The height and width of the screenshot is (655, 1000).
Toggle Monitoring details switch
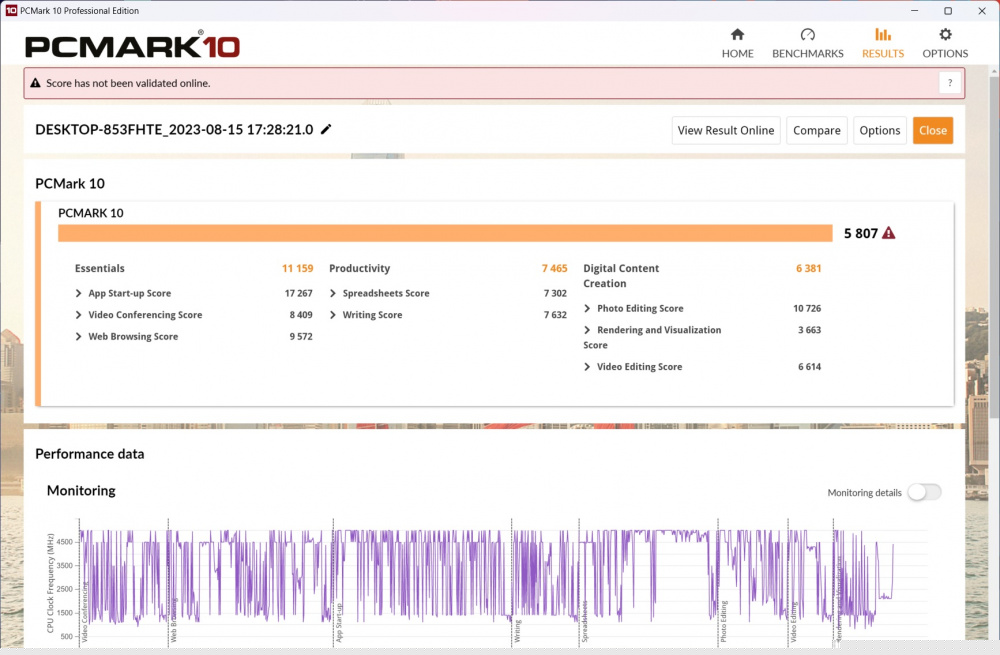pos(924,492)
